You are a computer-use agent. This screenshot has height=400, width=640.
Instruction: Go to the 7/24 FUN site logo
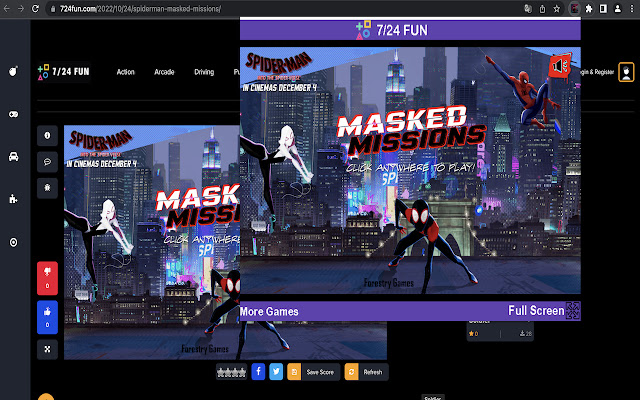coord(64,72)
